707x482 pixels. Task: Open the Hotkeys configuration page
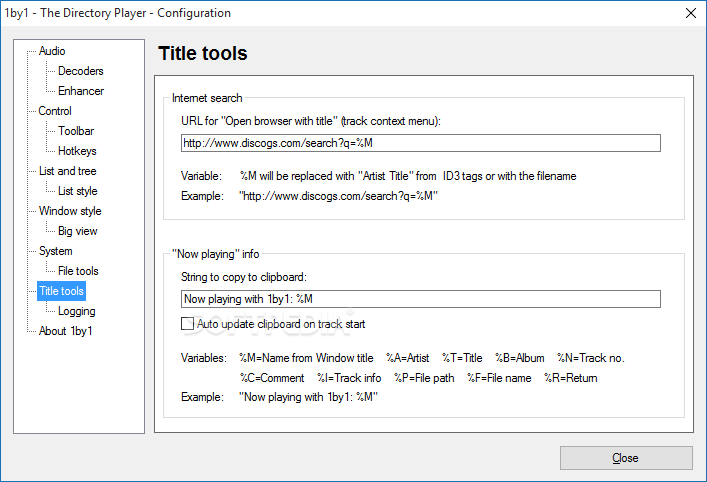click(77, 151)
